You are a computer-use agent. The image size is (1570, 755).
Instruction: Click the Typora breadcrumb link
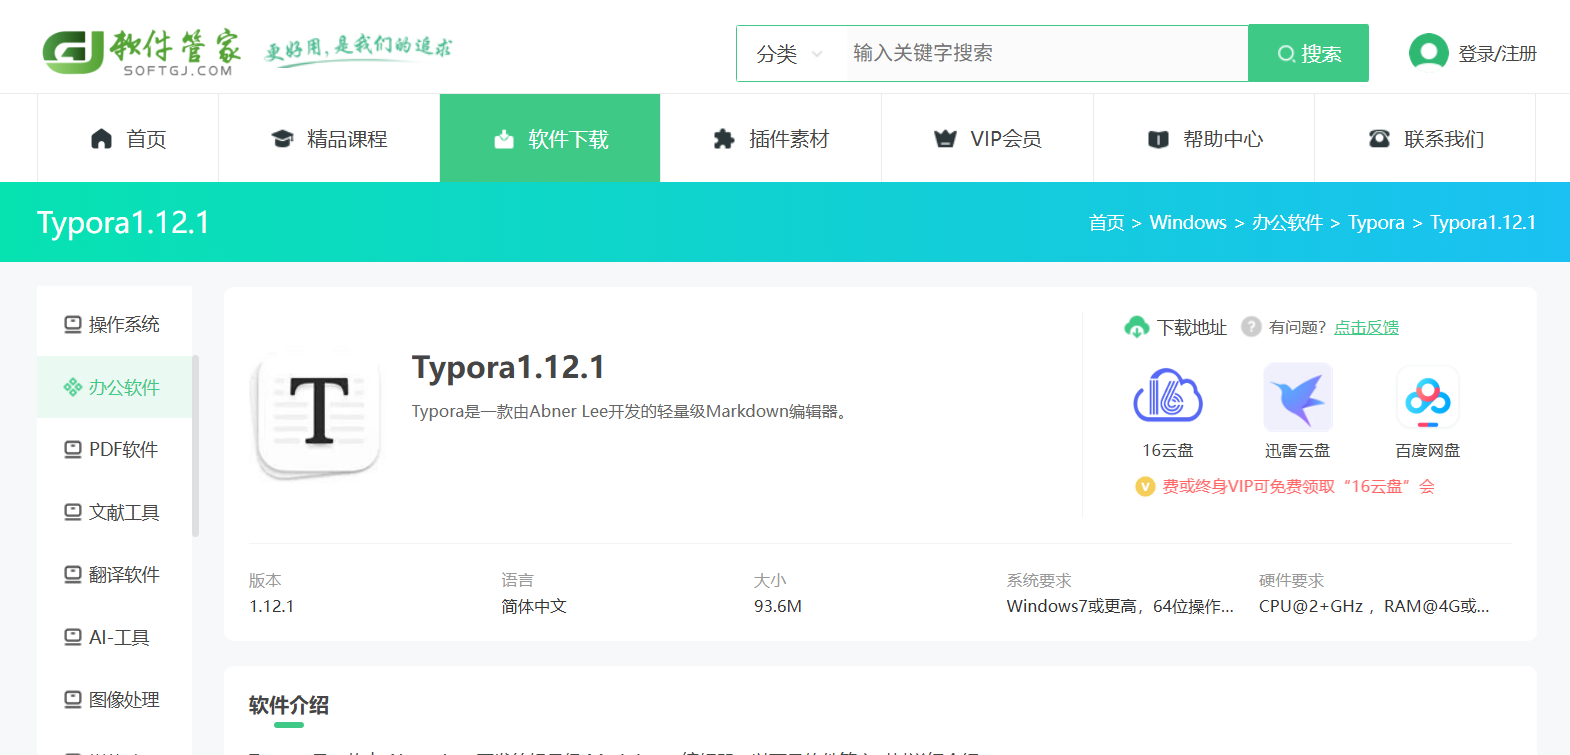1376,223
